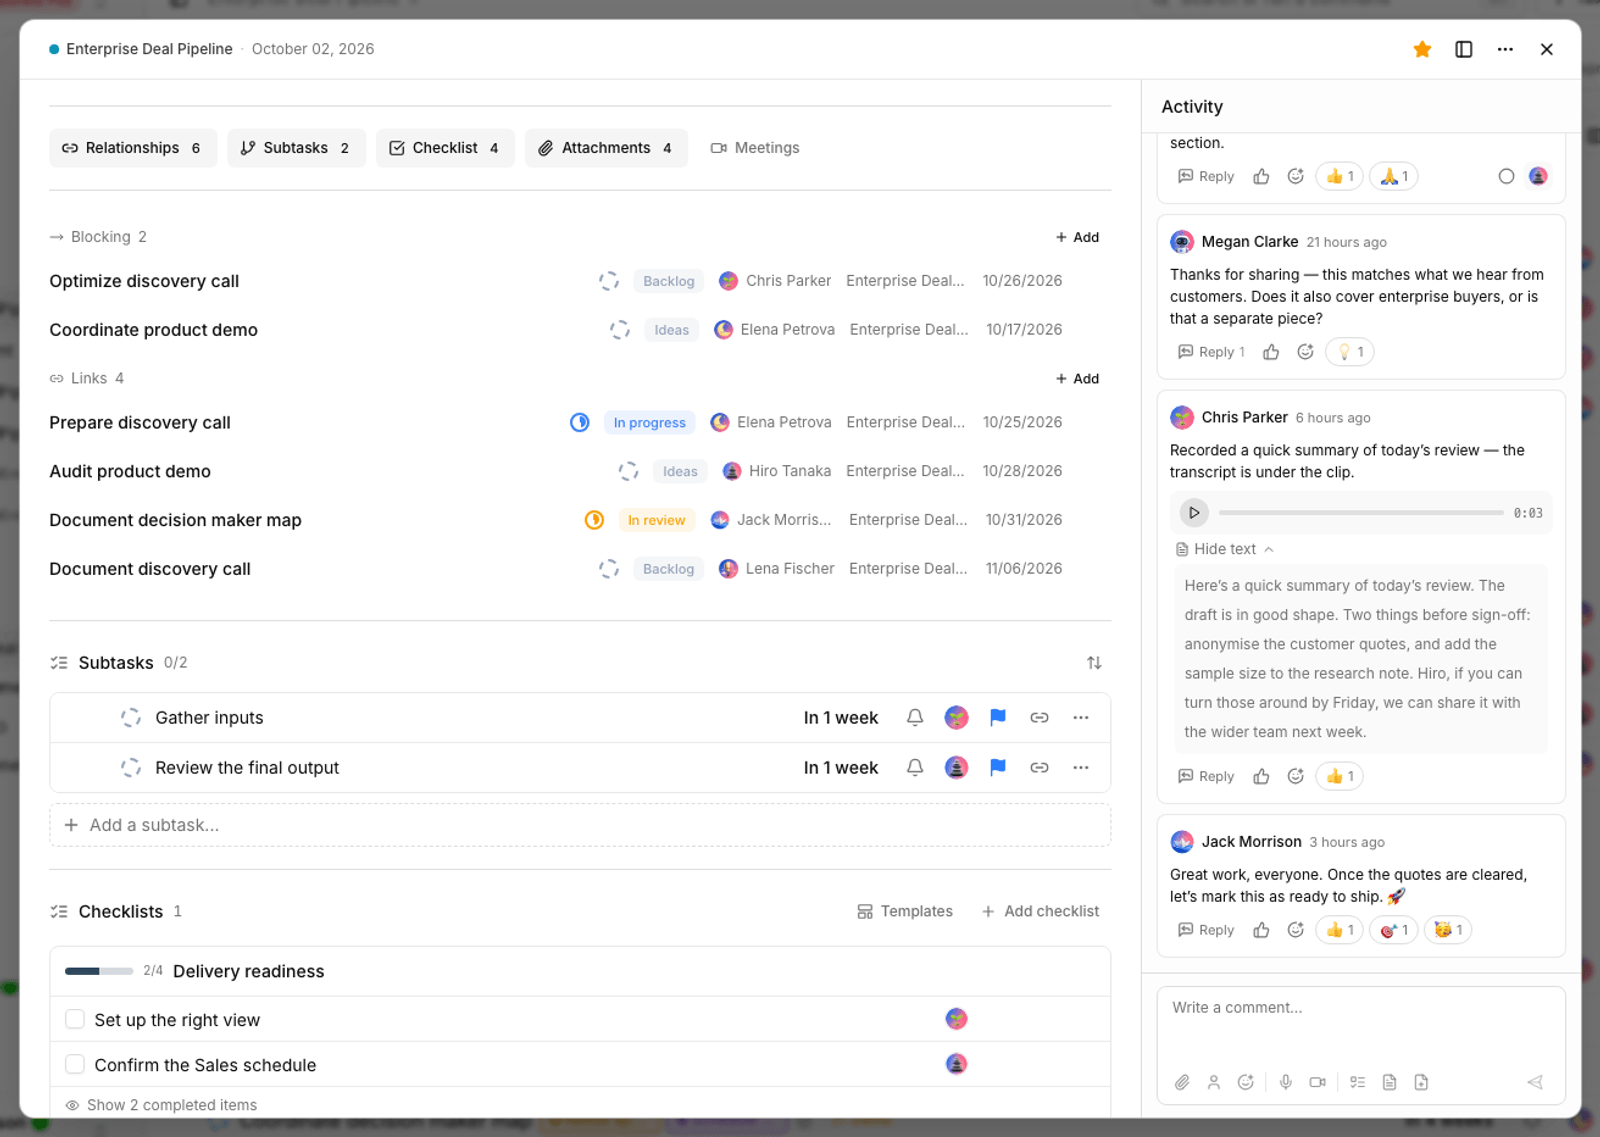Switch to Checklist tab
The image size is (1600, 1137).
tap(445, 148)
